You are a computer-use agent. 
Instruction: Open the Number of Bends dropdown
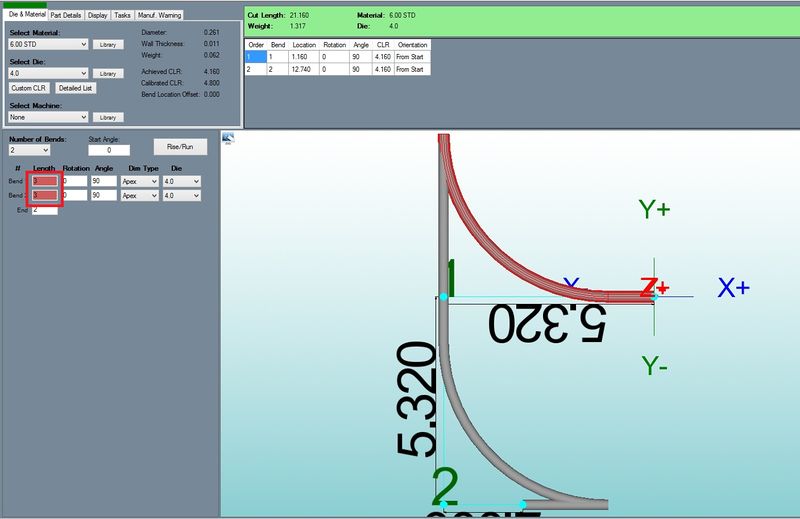29,150
